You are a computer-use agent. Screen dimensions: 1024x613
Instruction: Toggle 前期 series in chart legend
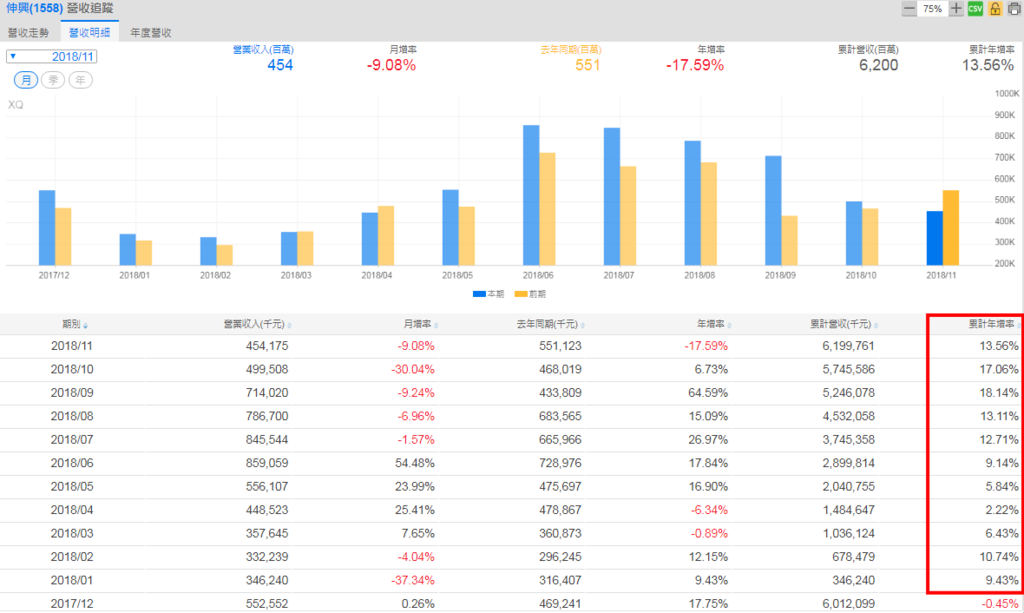point(530,294)
